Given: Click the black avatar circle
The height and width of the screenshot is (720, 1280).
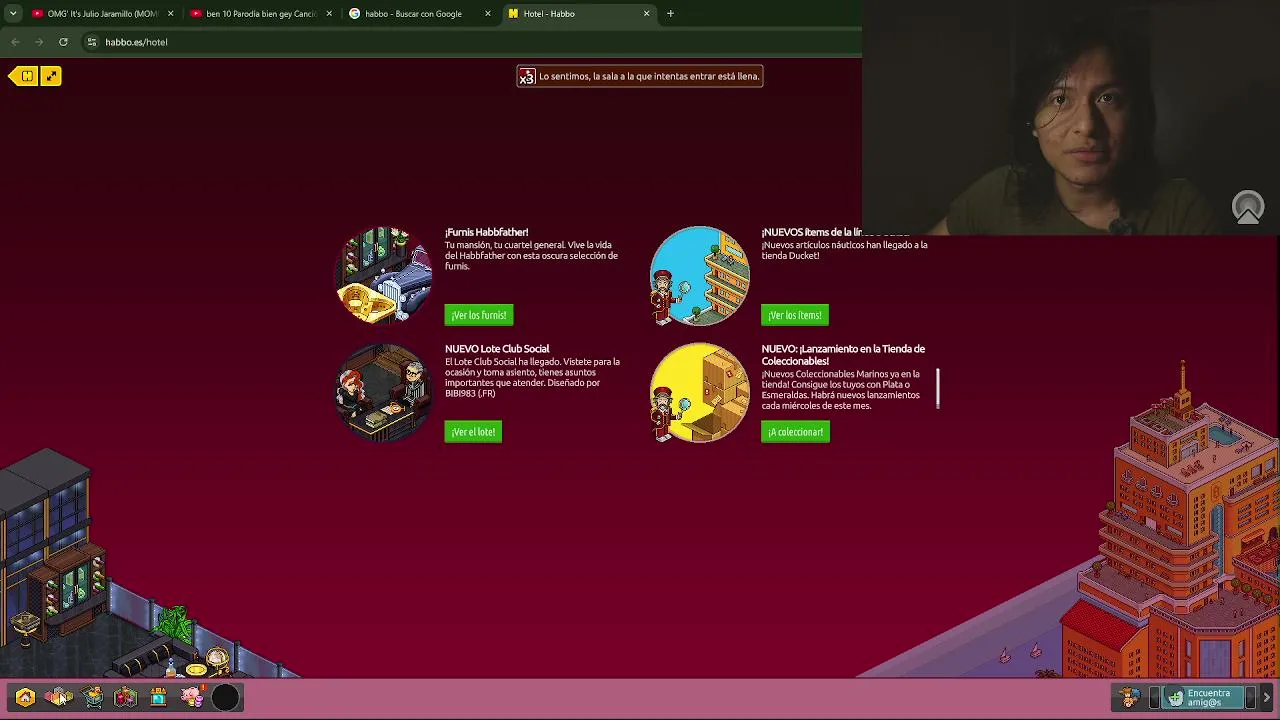Looking at the screenshot, I should 226,697.
